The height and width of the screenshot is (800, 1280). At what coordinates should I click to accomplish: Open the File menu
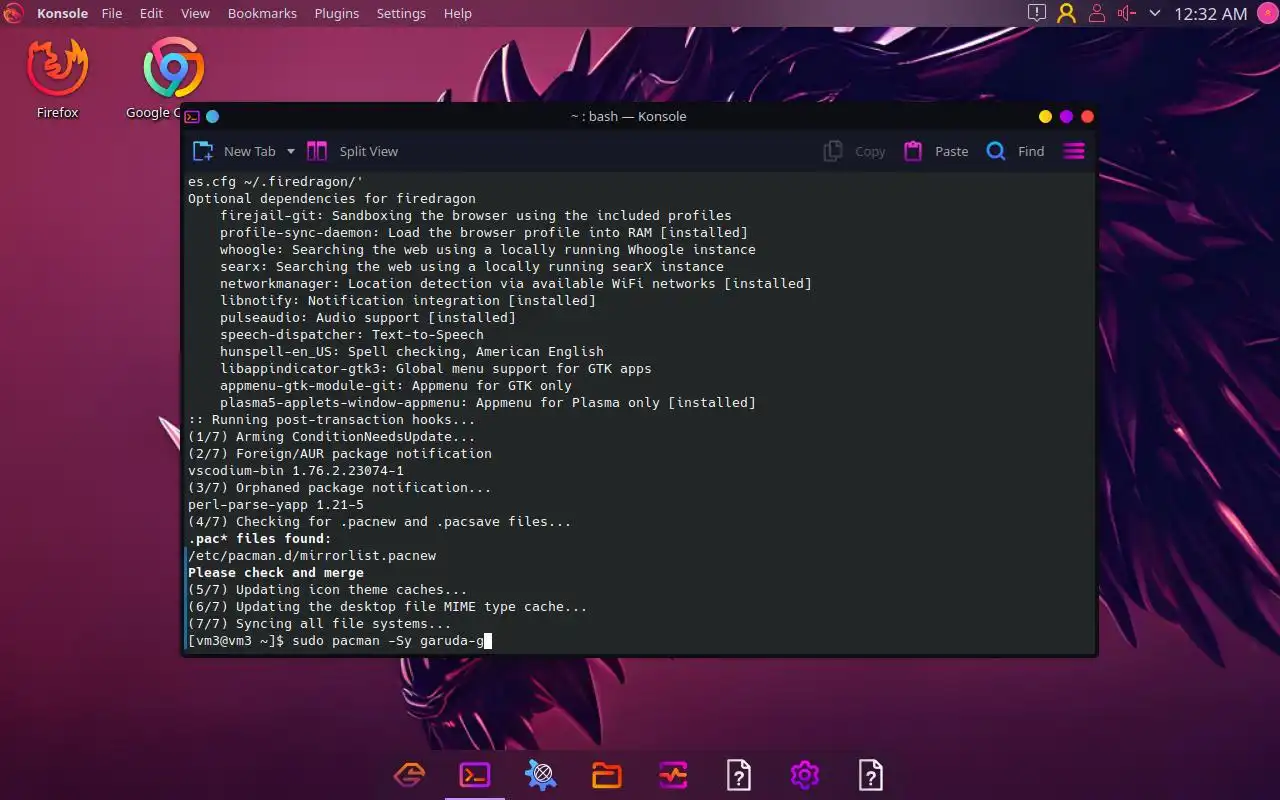(111, 13)
